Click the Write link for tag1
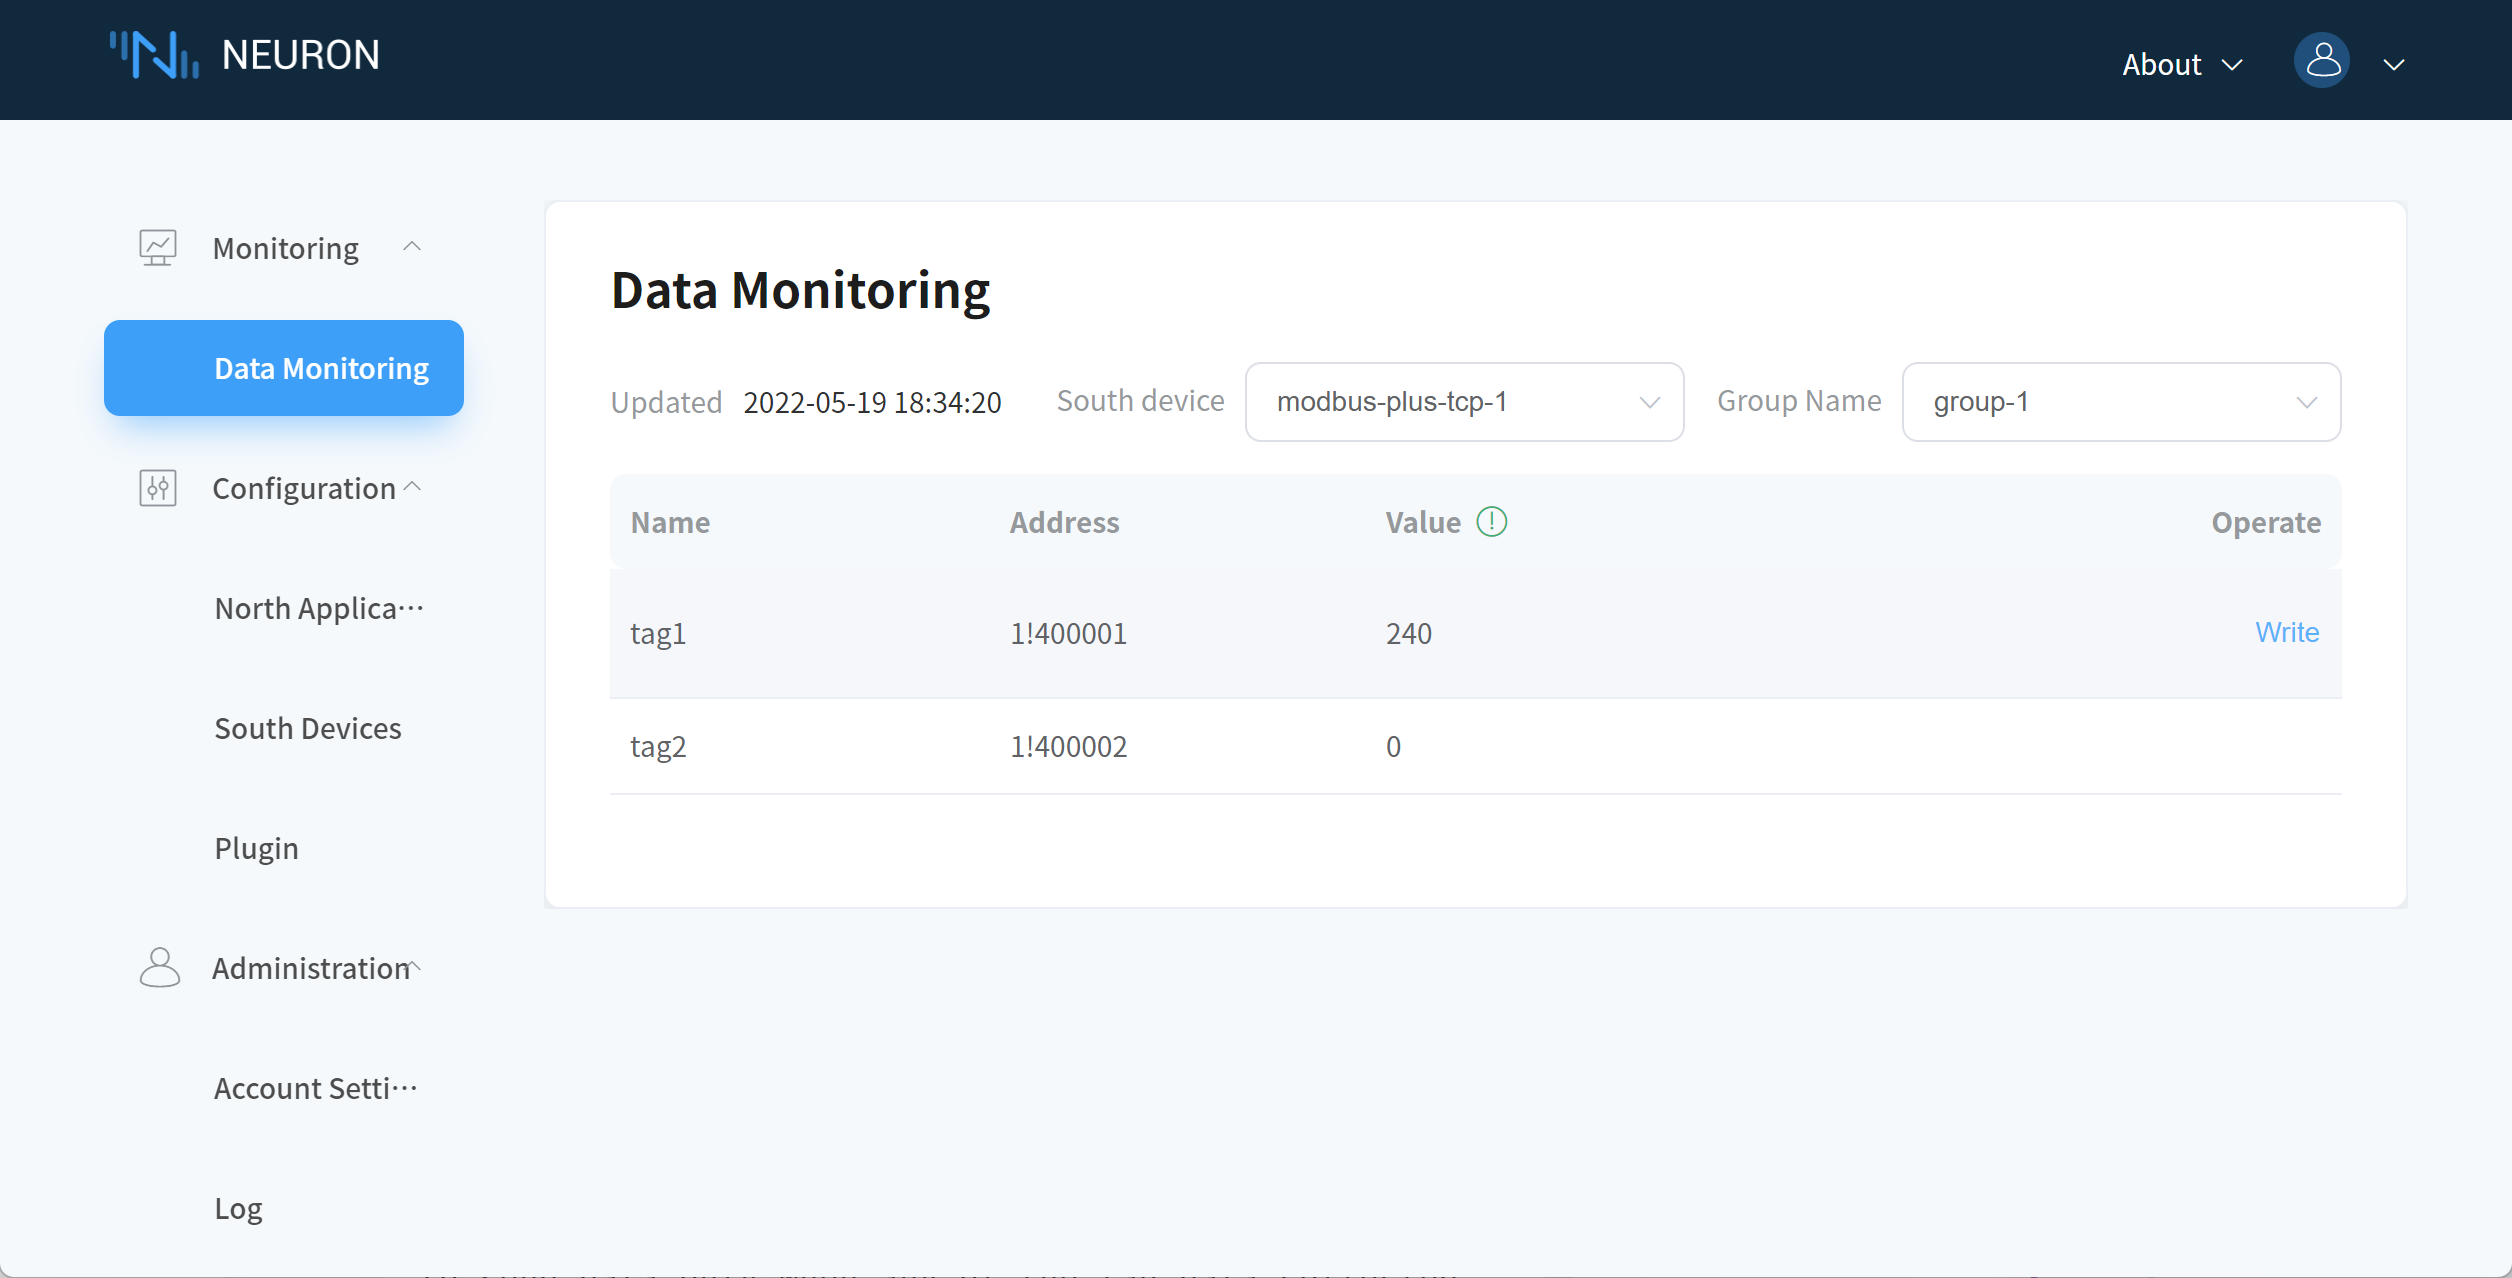Screen dimensions: 2512x1278 click(x=2287, y=632)
